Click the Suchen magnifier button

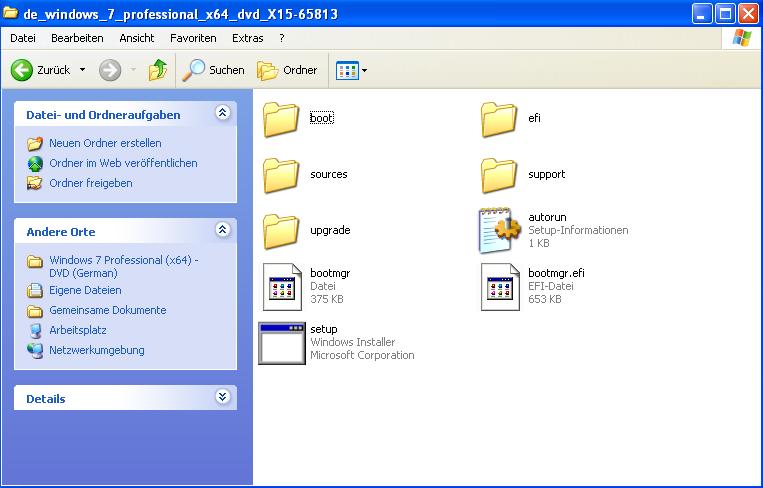click(213, 70)
